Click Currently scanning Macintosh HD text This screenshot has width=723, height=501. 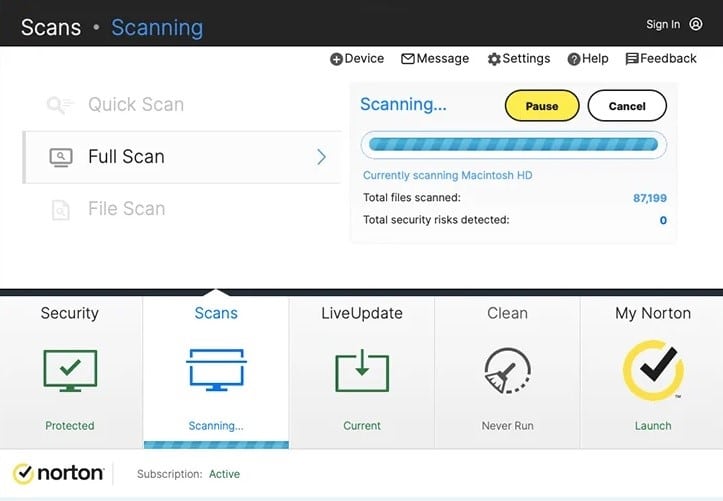448,176
